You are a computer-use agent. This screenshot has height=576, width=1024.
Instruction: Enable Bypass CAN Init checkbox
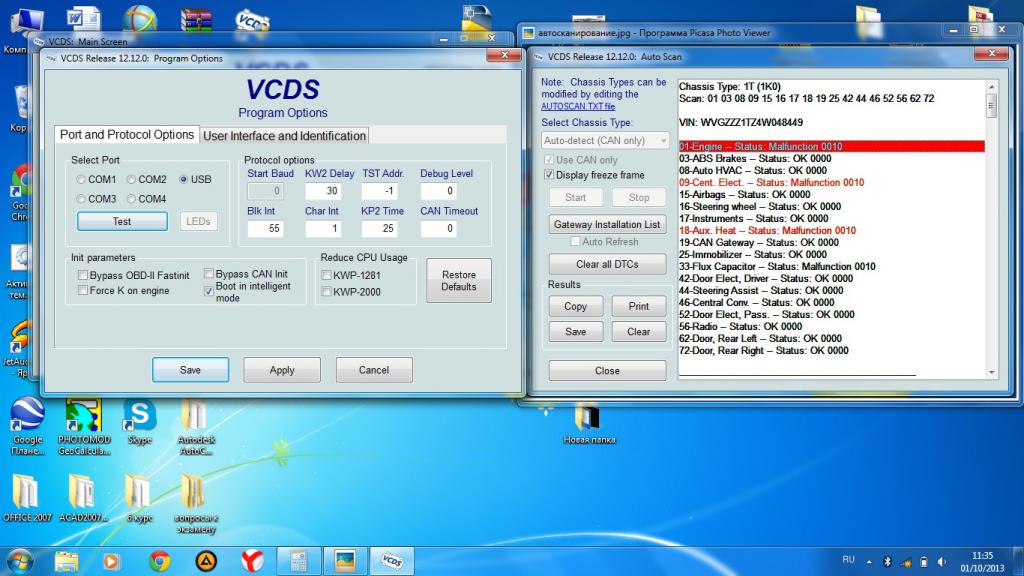click(209, 274)
